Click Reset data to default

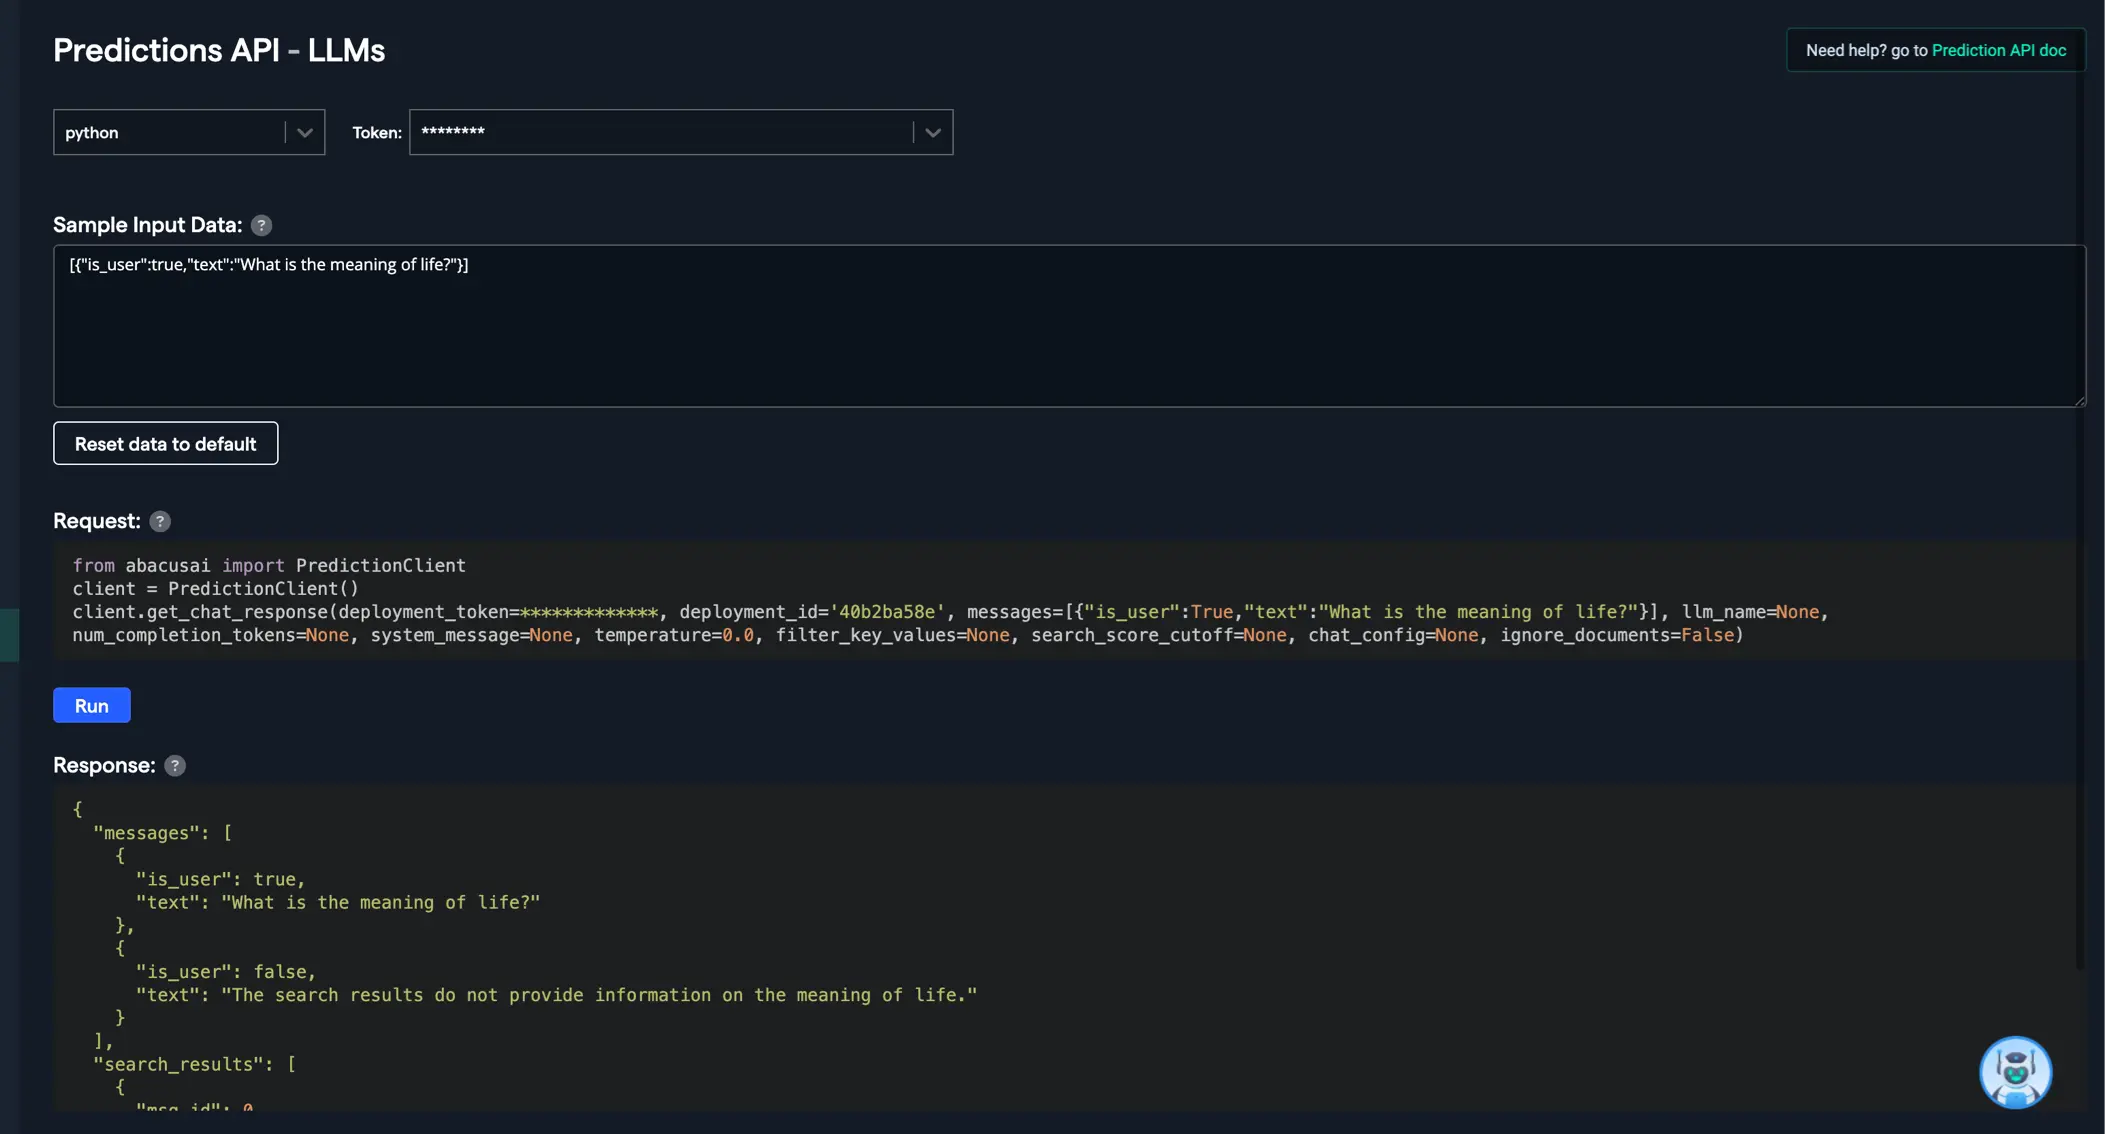click(x=165, y=443)
